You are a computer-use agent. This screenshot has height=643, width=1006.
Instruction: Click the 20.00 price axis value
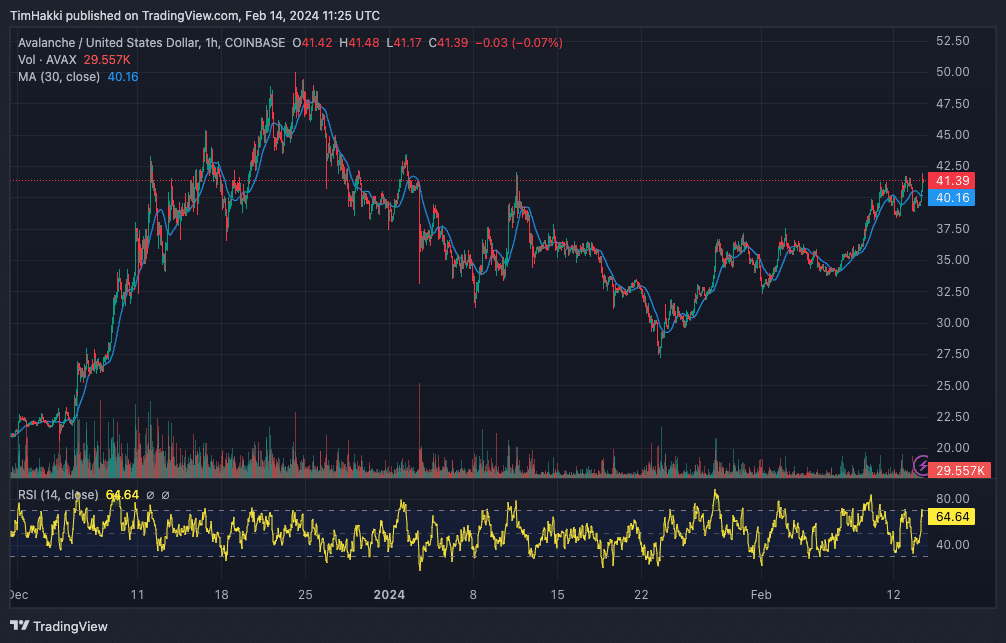(x=952, y=448)
